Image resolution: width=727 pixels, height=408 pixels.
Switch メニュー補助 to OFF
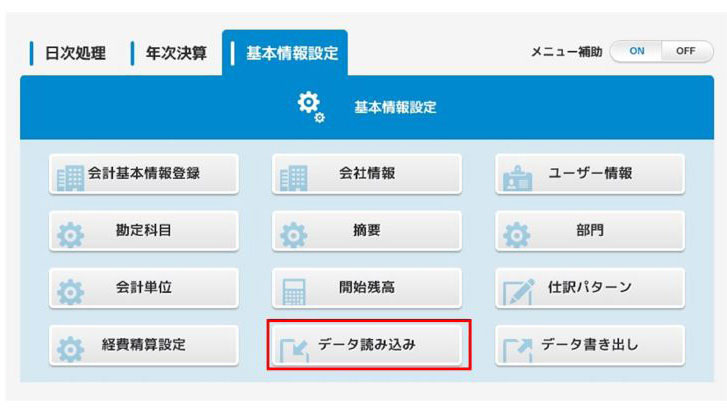[x=687, y=51]
